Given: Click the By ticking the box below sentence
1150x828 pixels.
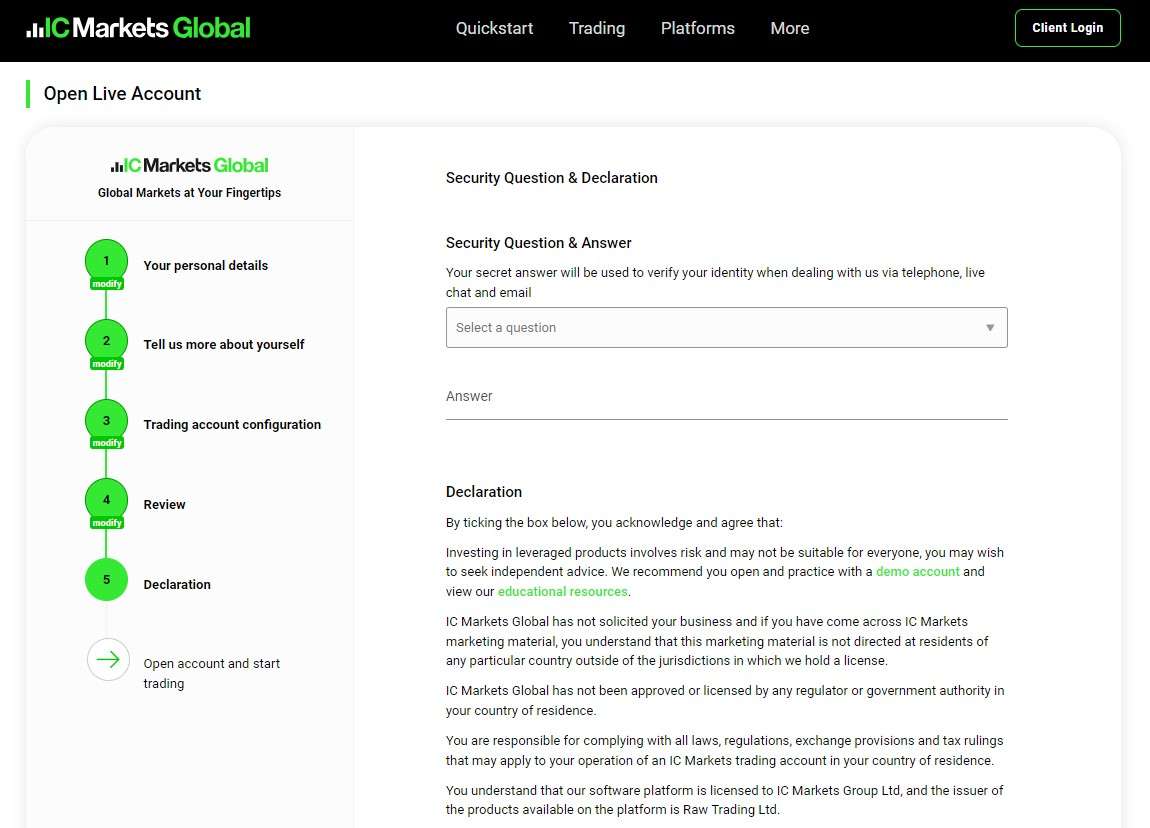Looking at the screenshot, I should pos(614,523).
